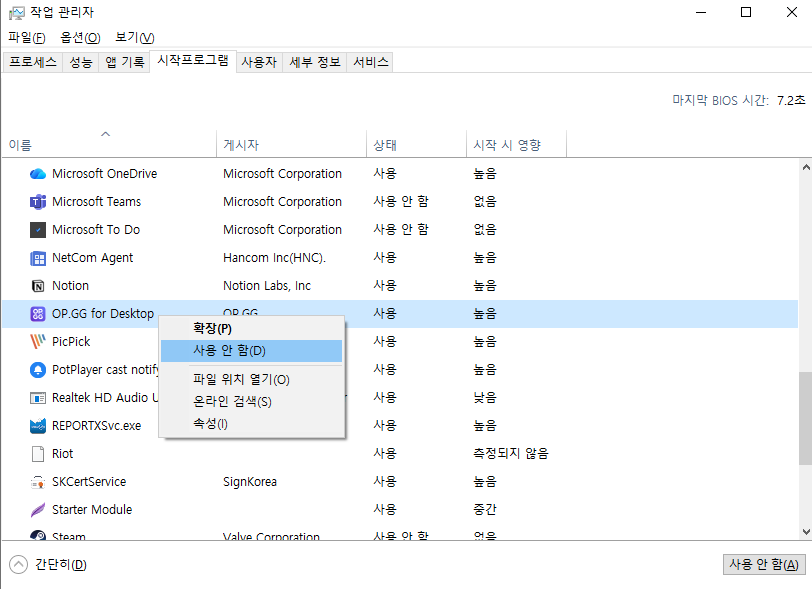This screenshot has width=812, height=589.
Task: Click the Realtek HD Audio icon
Action: (38, 397)
